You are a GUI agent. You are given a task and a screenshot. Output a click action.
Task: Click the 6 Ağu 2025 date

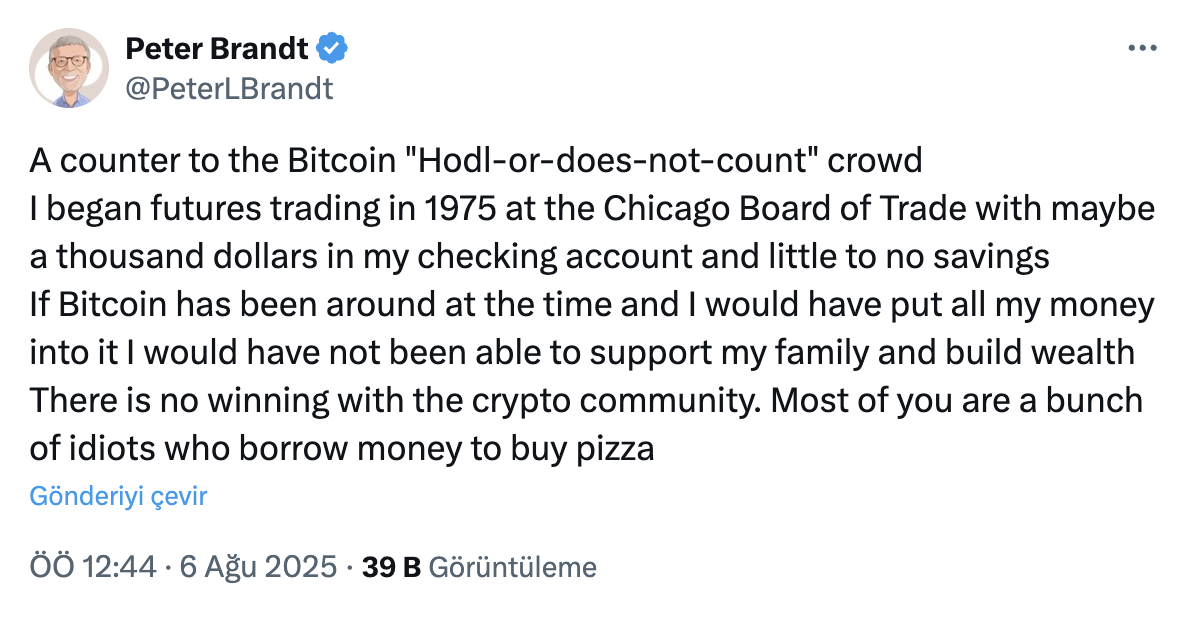[x=258, y=567]
